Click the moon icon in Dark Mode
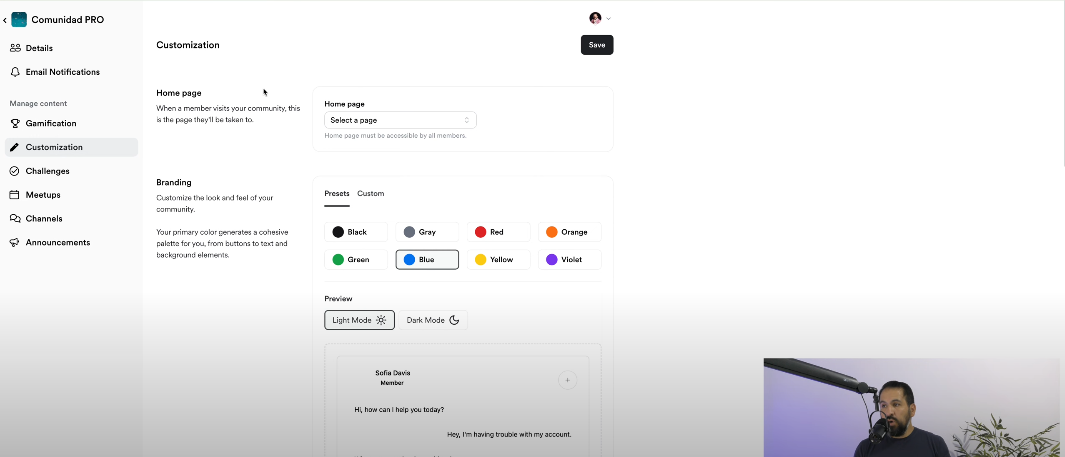This screenshot has height=457, width=1065. pyautogui.click(x=454, y=320)
